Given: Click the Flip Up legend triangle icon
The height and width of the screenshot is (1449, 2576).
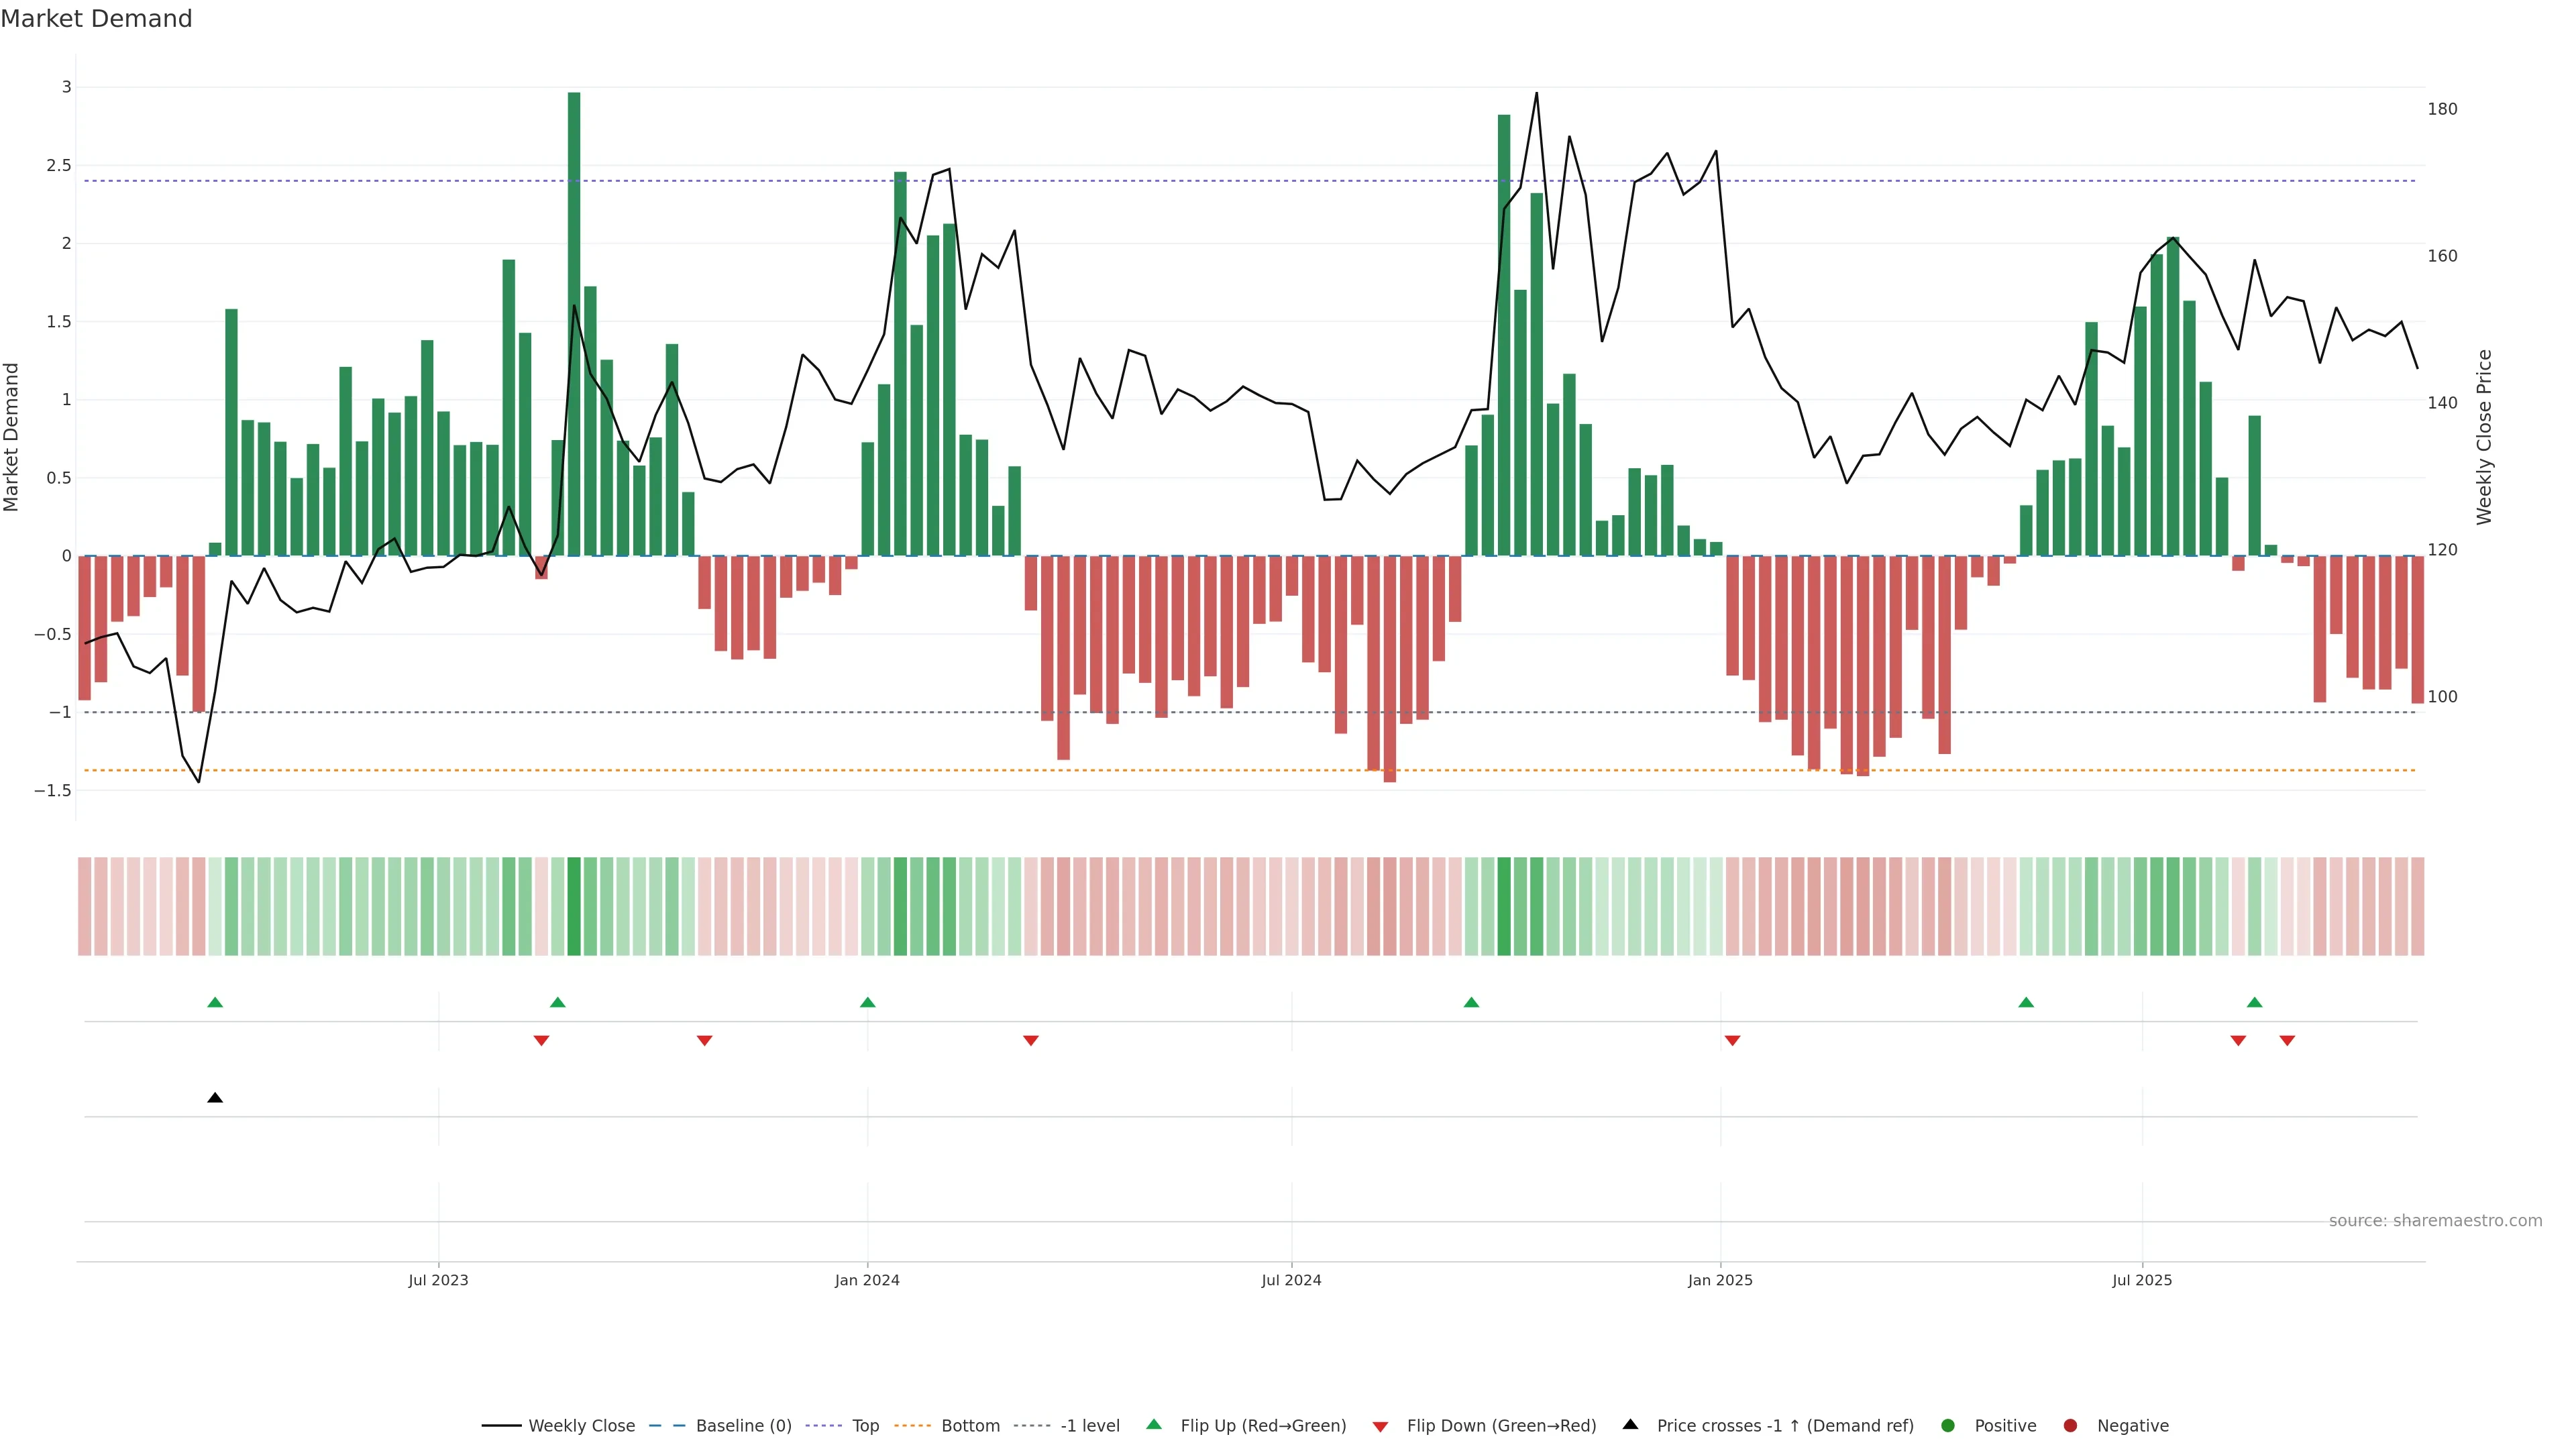Looking at the screenshot, I should pyautogui.click(x=1154, y=1425).
